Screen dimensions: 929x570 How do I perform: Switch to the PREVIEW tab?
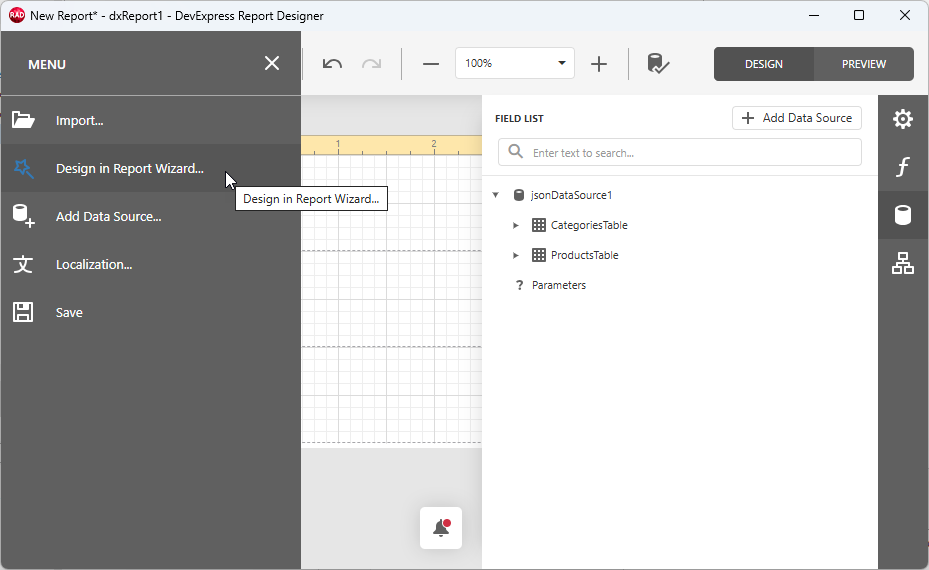tap(864, 64)
